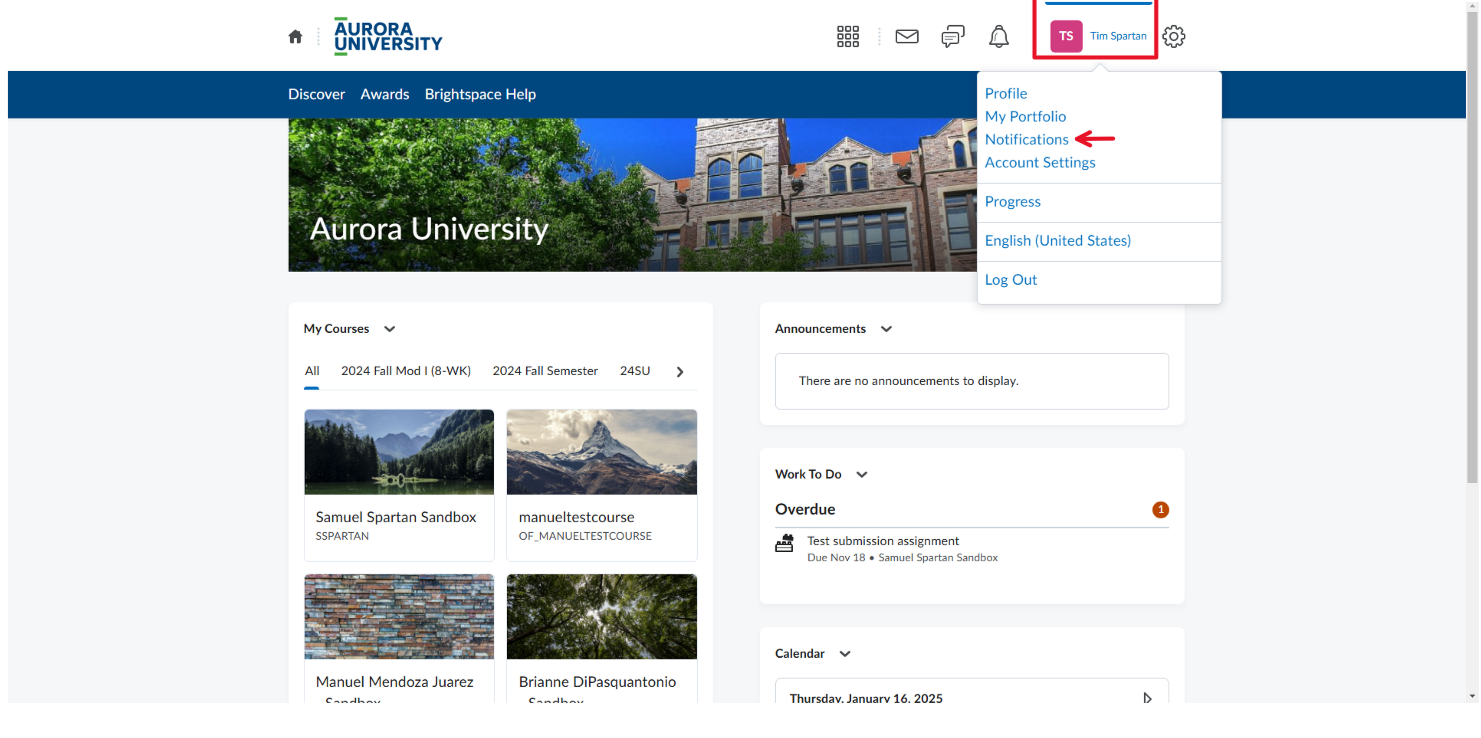Screen dimensions: 1481x738
Task: Open manueltestcourse course title
Action: point(577,517)
